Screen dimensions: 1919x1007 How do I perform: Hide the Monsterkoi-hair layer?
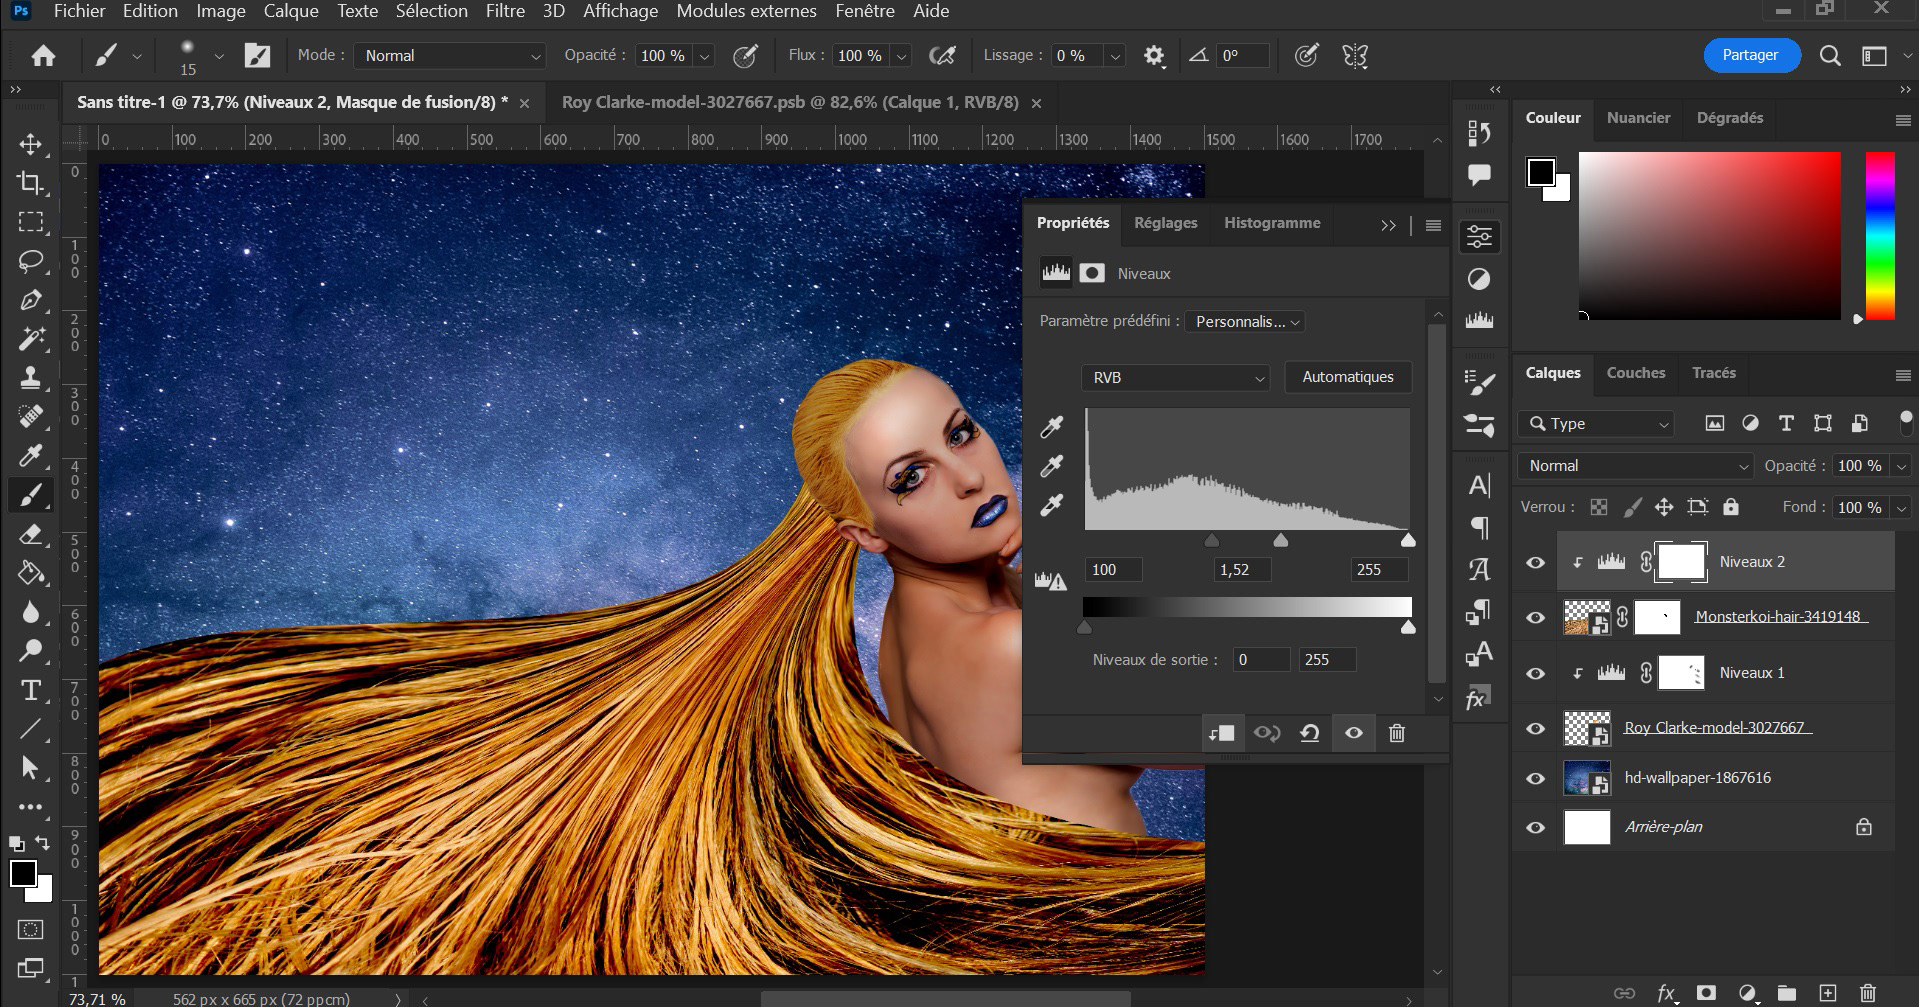click(x=1535, y=618)
